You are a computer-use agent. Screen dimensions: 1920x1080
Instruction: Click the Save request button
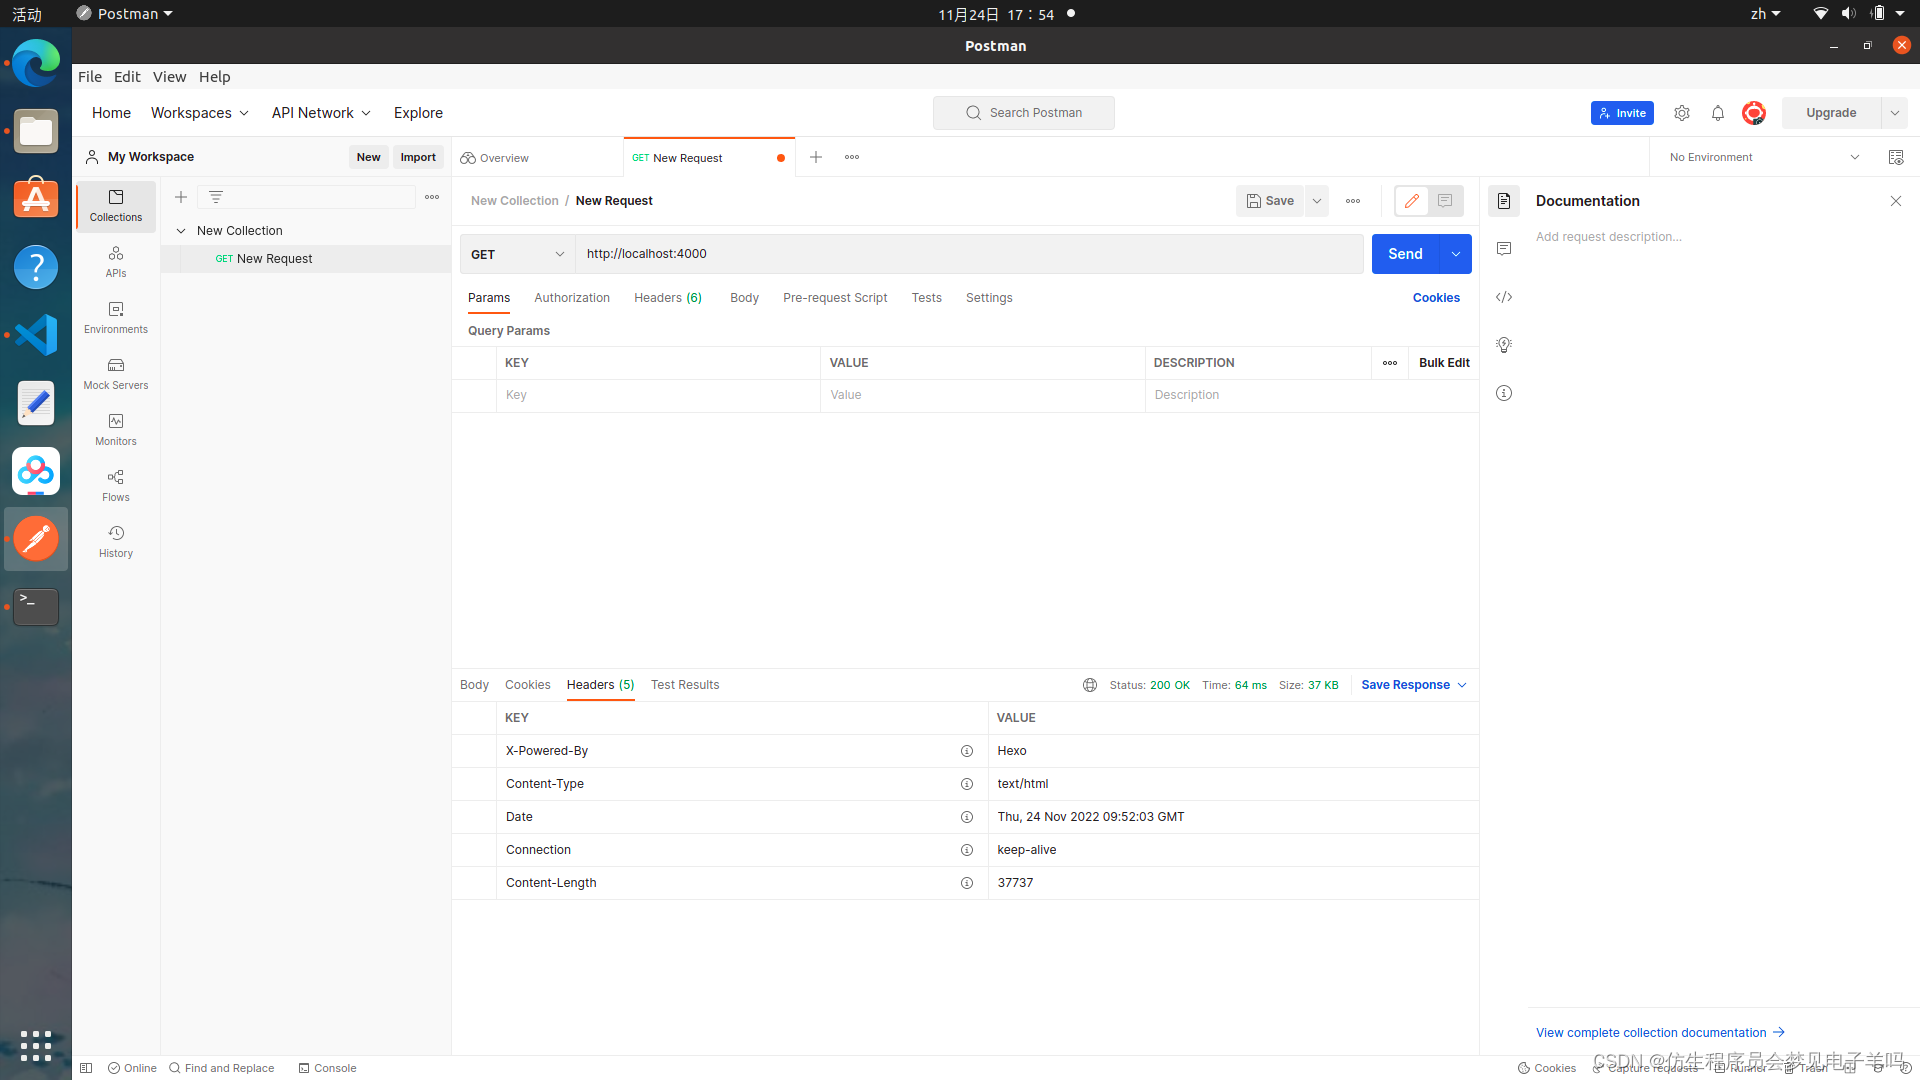(x=1270, y=200)
